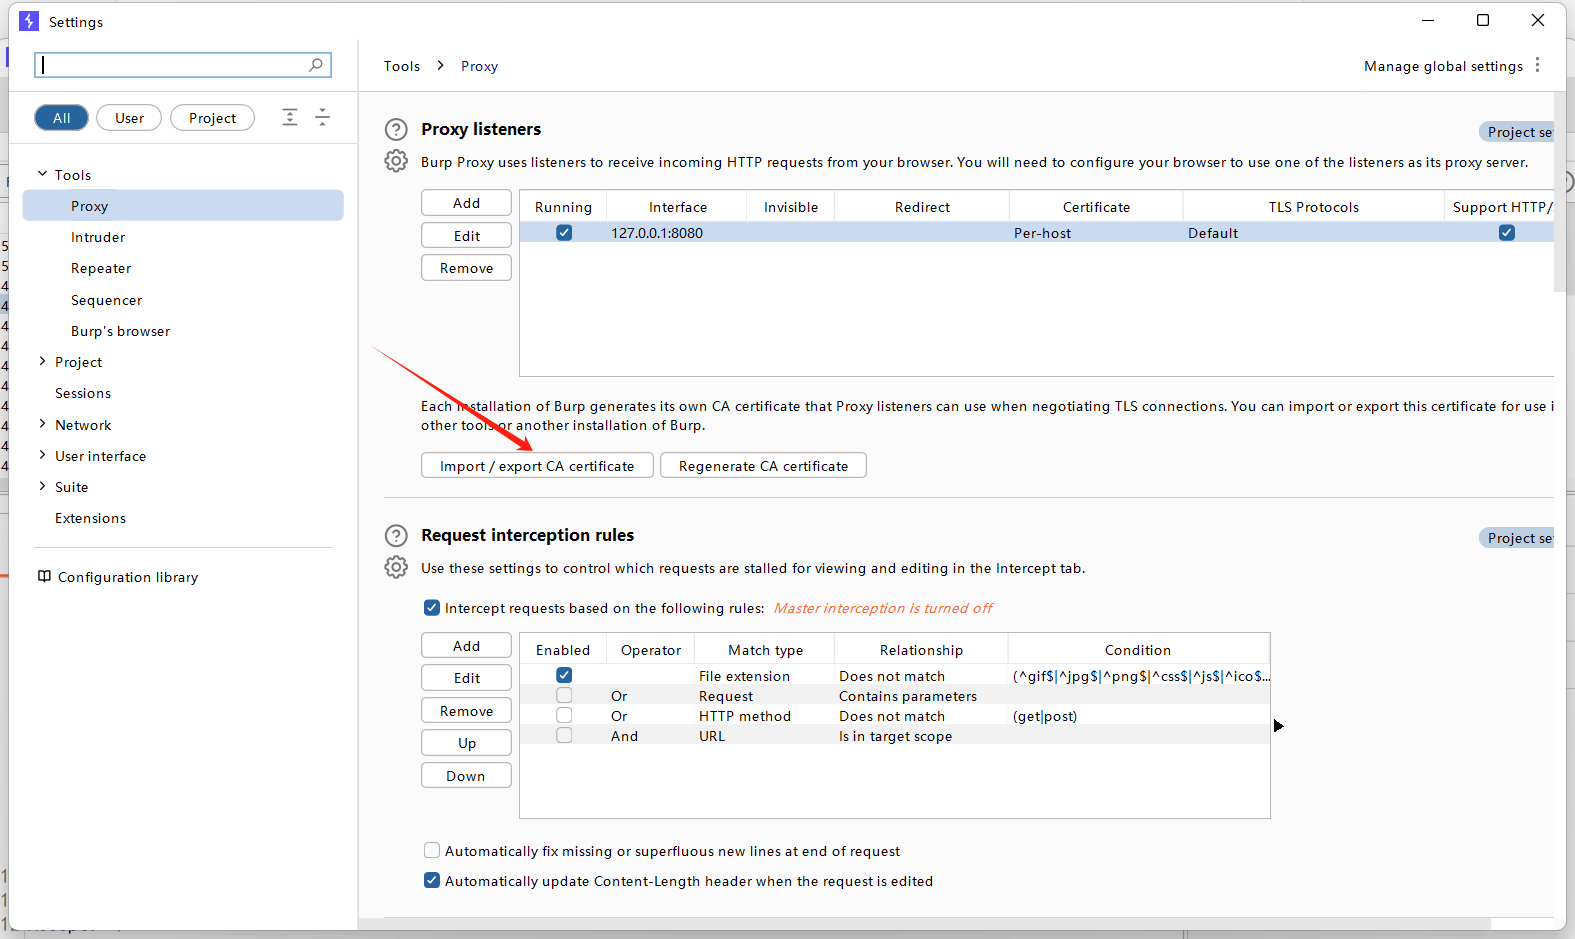Open gear options for Request interception rules
This screenshot has height=939, width=1575.
point(396,567)
